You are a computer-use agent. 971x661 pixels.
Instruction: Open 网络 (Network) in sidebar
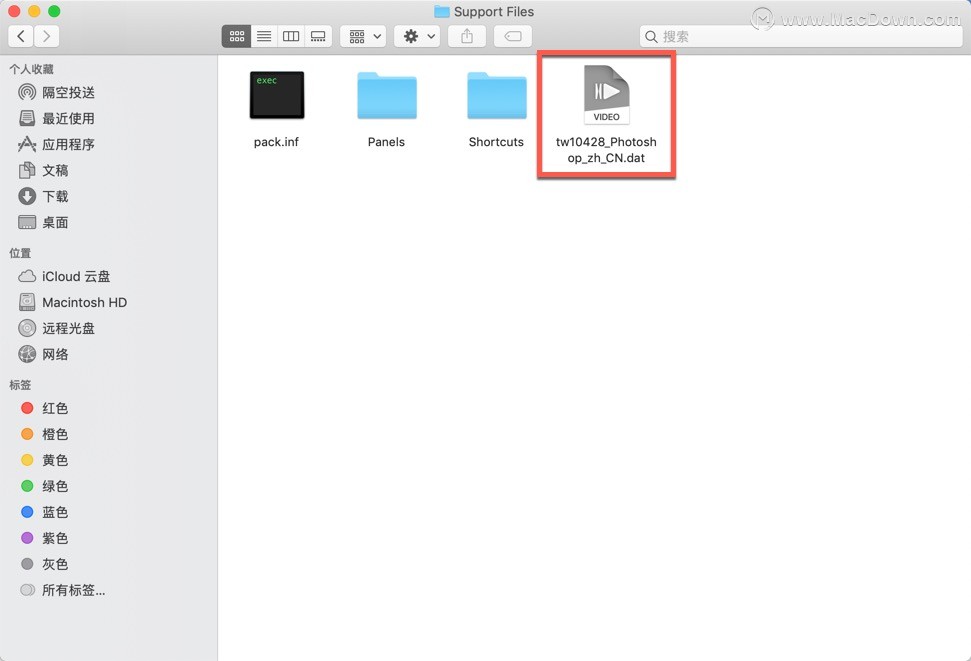point(54,354)
